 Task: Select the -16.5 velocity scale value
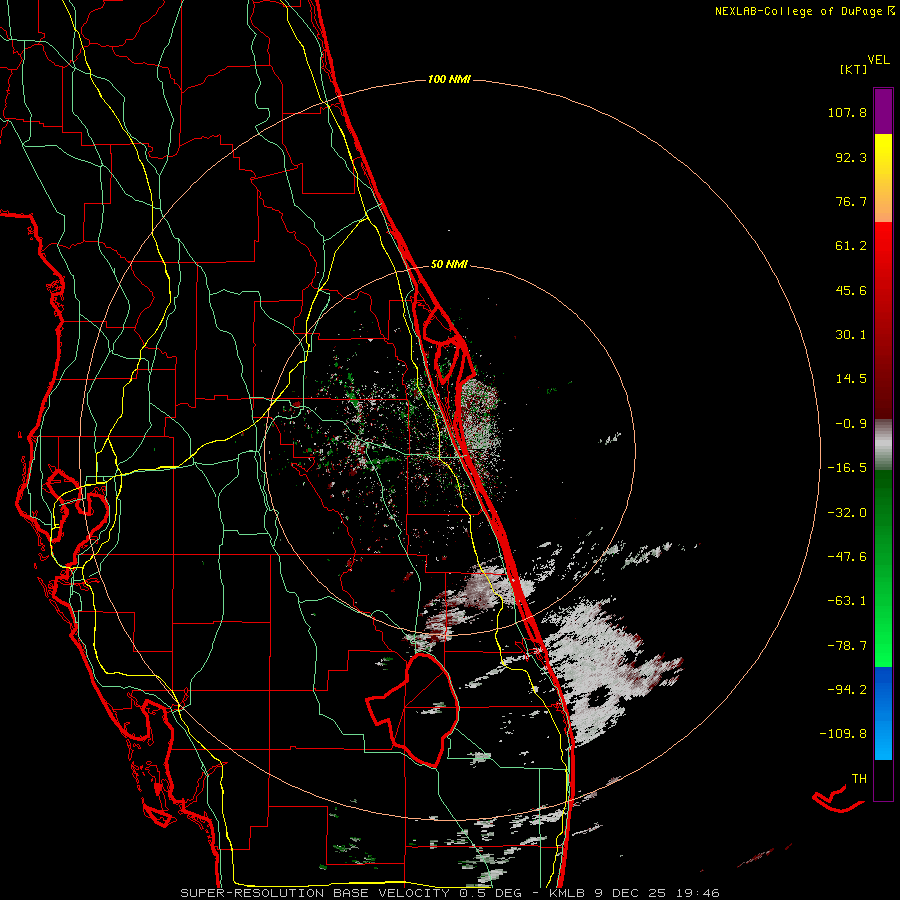pyautogui.click(x=847, y=468)
